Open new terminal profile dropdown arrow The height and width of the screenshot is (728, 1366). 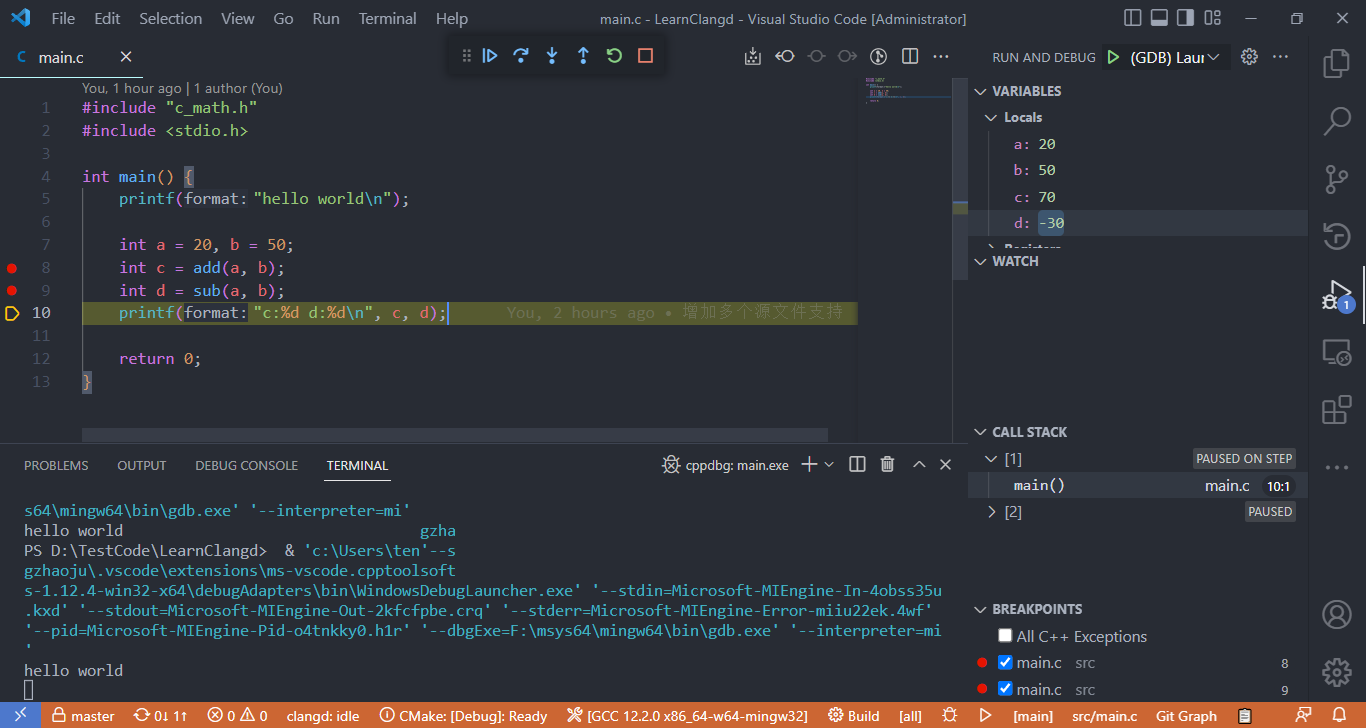pyautogui.click(x=829, y=464)
